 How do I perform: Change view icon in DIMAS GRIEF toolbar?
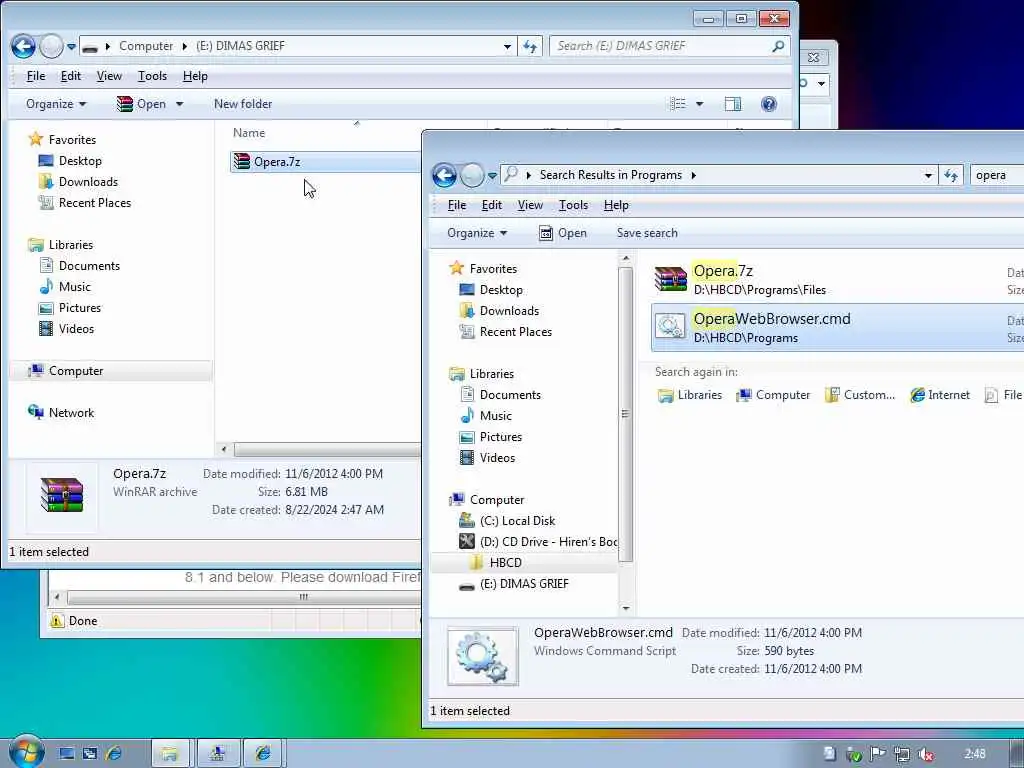coord(678,104)
